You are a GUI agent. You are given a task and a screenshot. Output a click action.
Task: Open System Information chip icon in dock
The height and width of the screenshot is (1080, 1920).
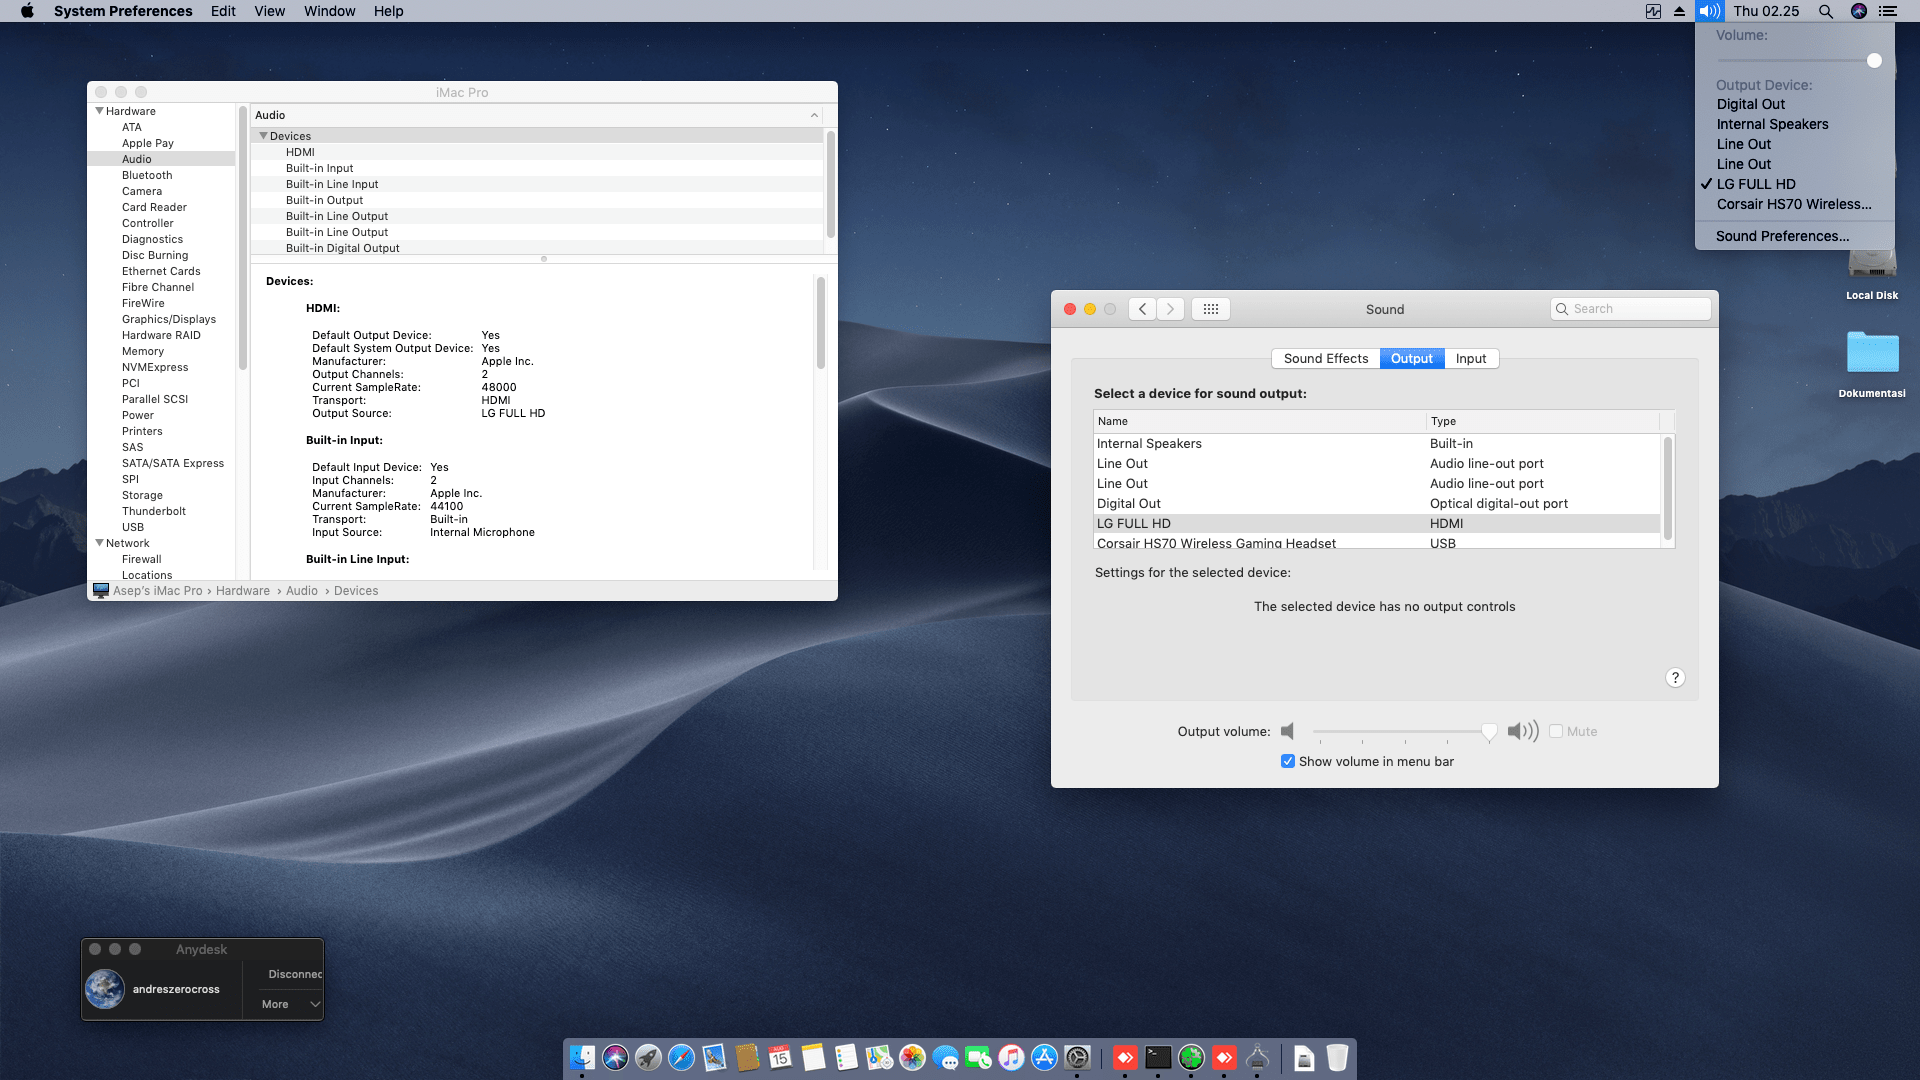coord(1258,1058)
